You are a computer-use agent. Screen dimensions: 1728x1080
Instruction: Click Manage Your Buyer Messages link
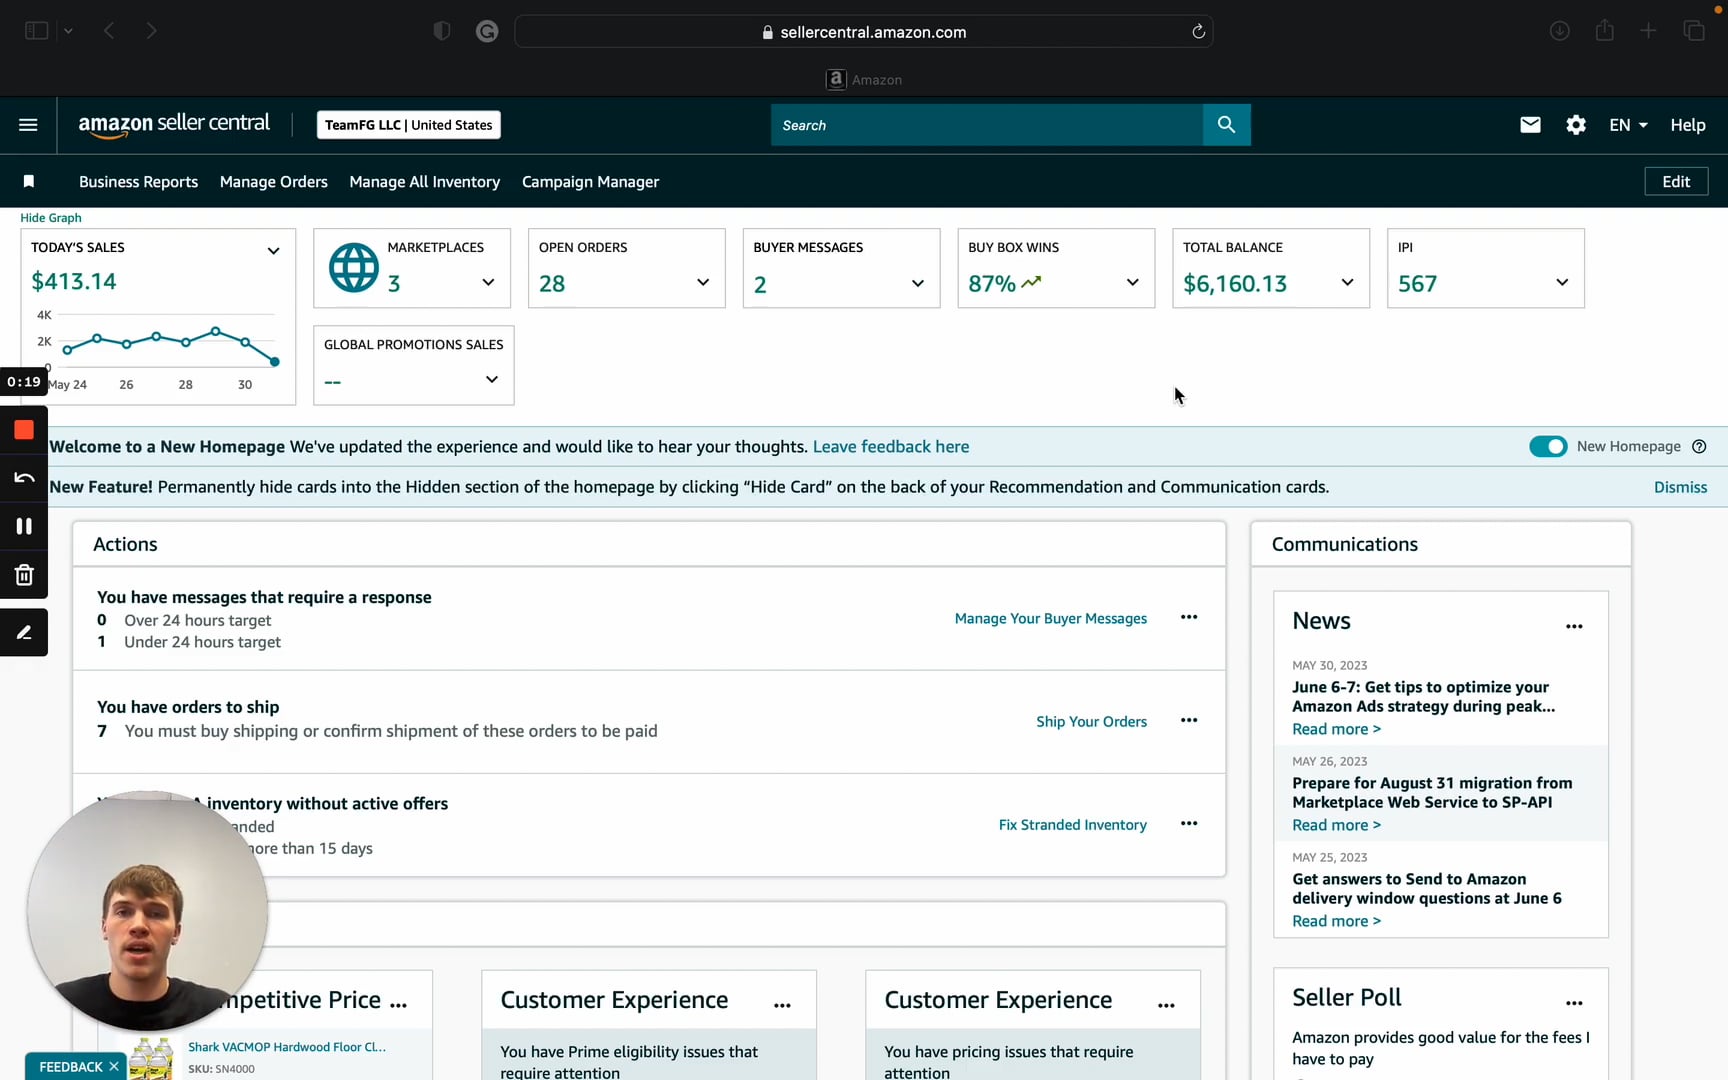point(1051,619)
